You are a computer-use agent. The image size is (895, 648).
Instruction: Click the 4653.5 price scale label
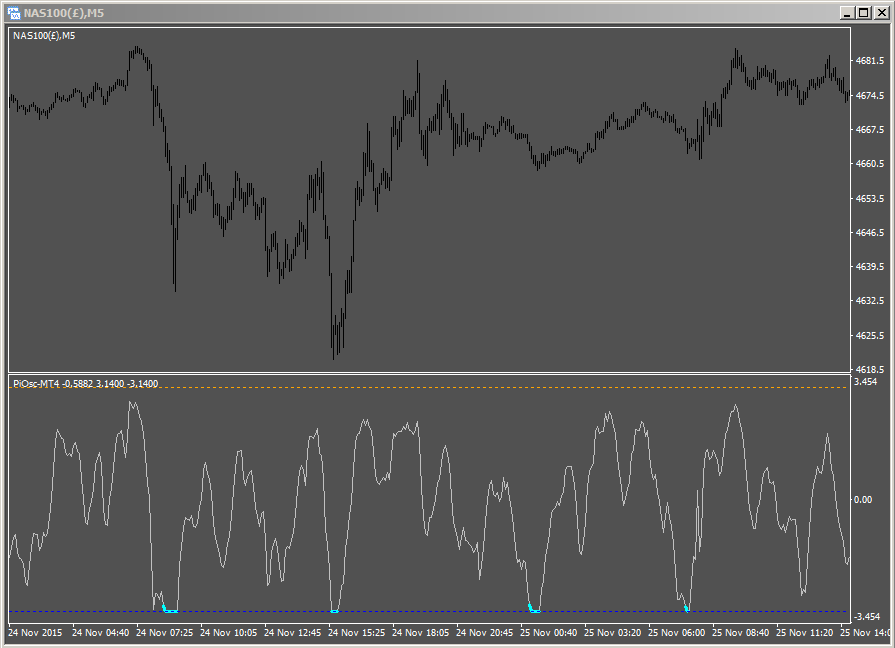[x=868, y=198]
